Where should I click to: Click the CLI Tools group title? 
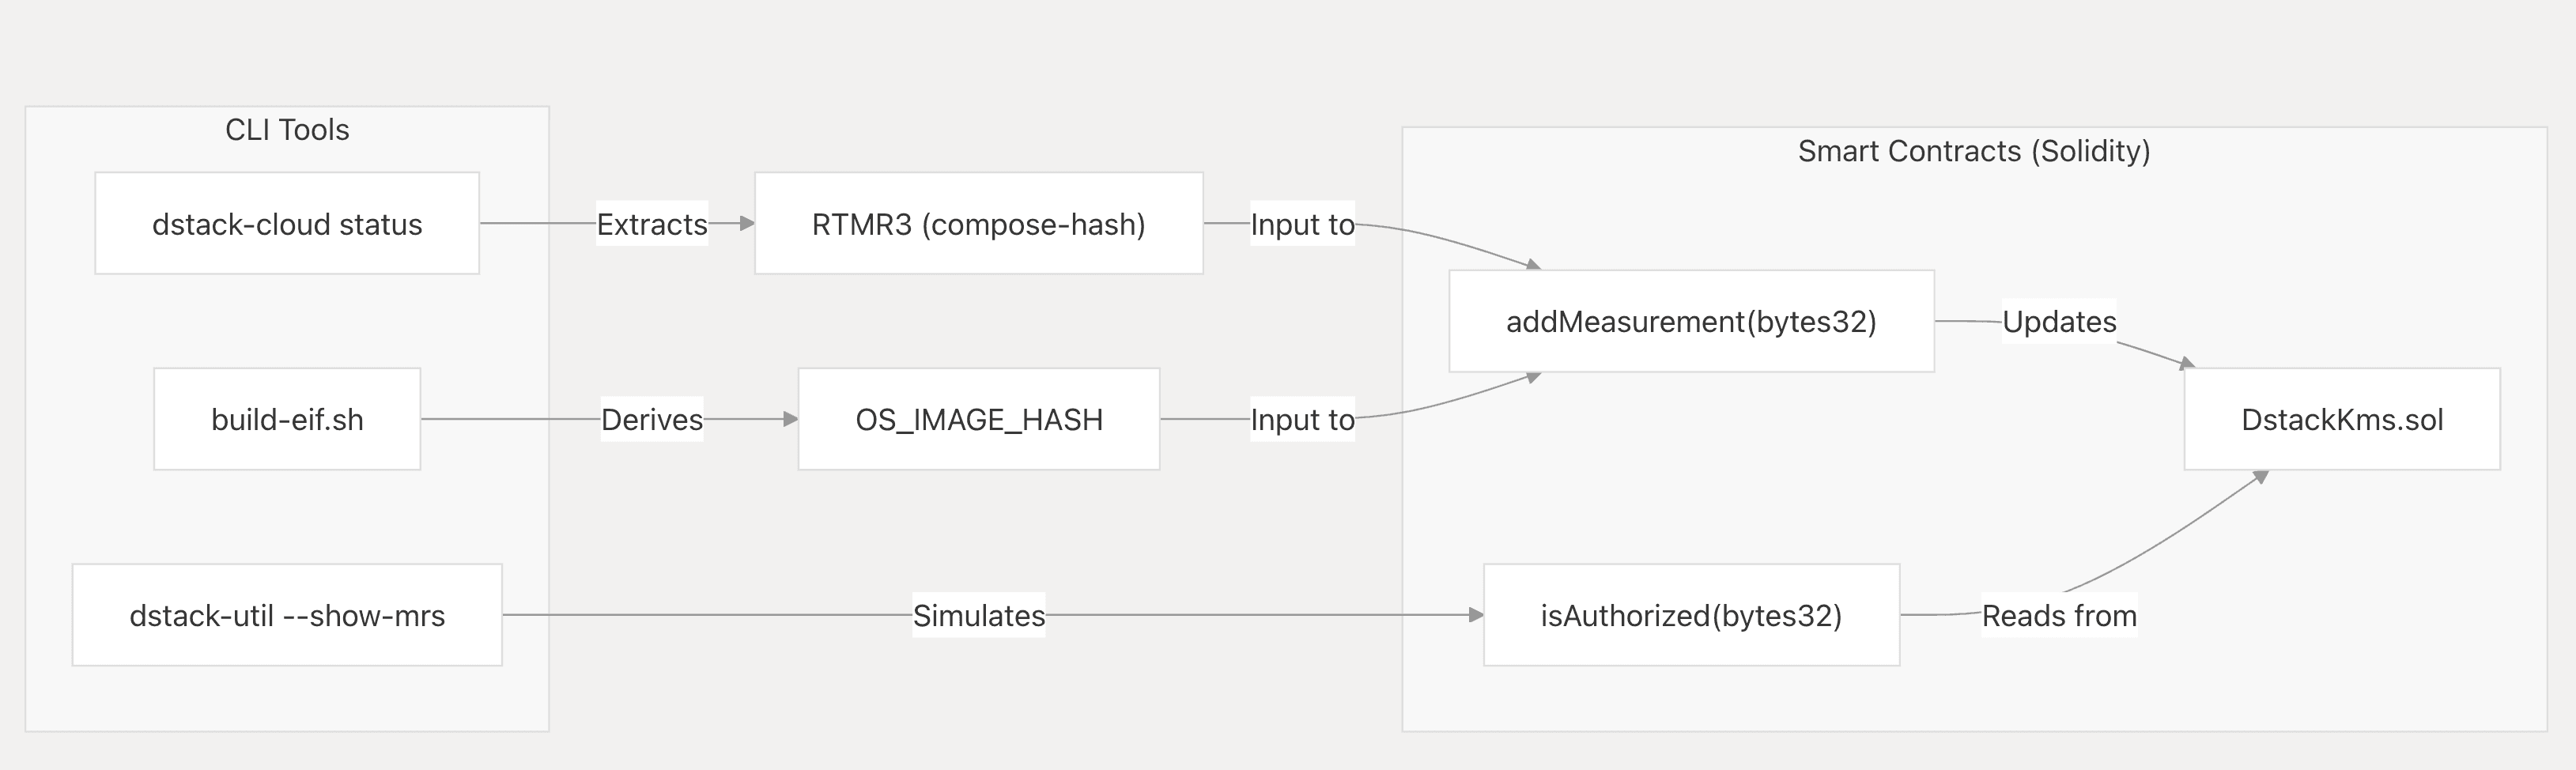(x=287, y=130)
